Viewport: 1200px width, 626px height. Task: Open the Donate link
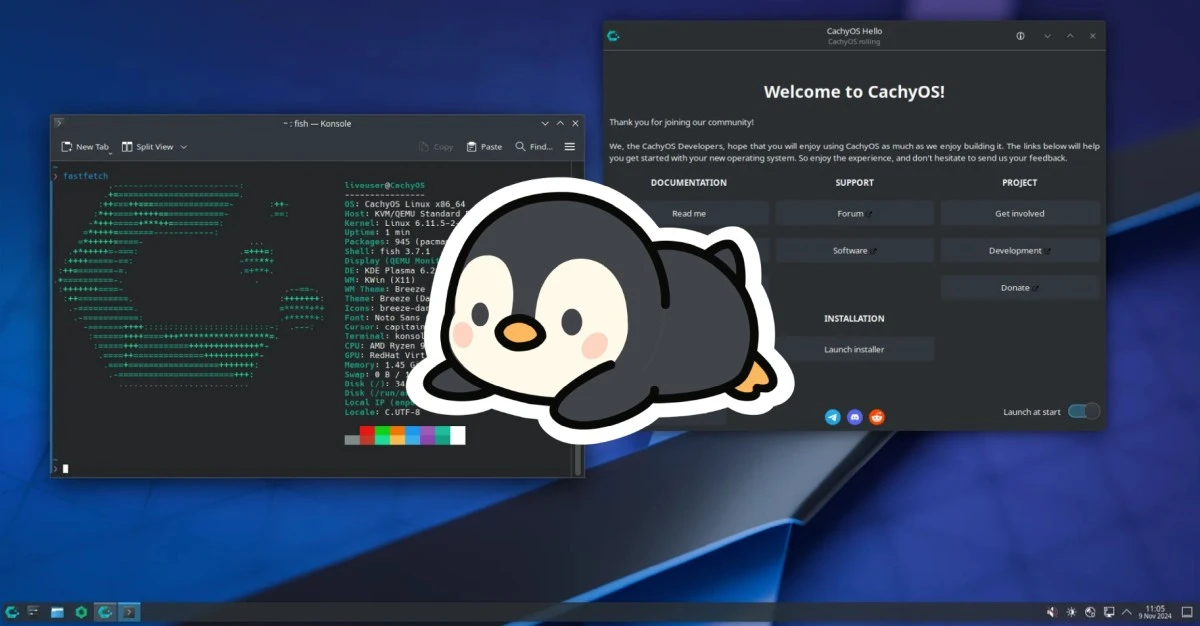[x=1020, y=287]
